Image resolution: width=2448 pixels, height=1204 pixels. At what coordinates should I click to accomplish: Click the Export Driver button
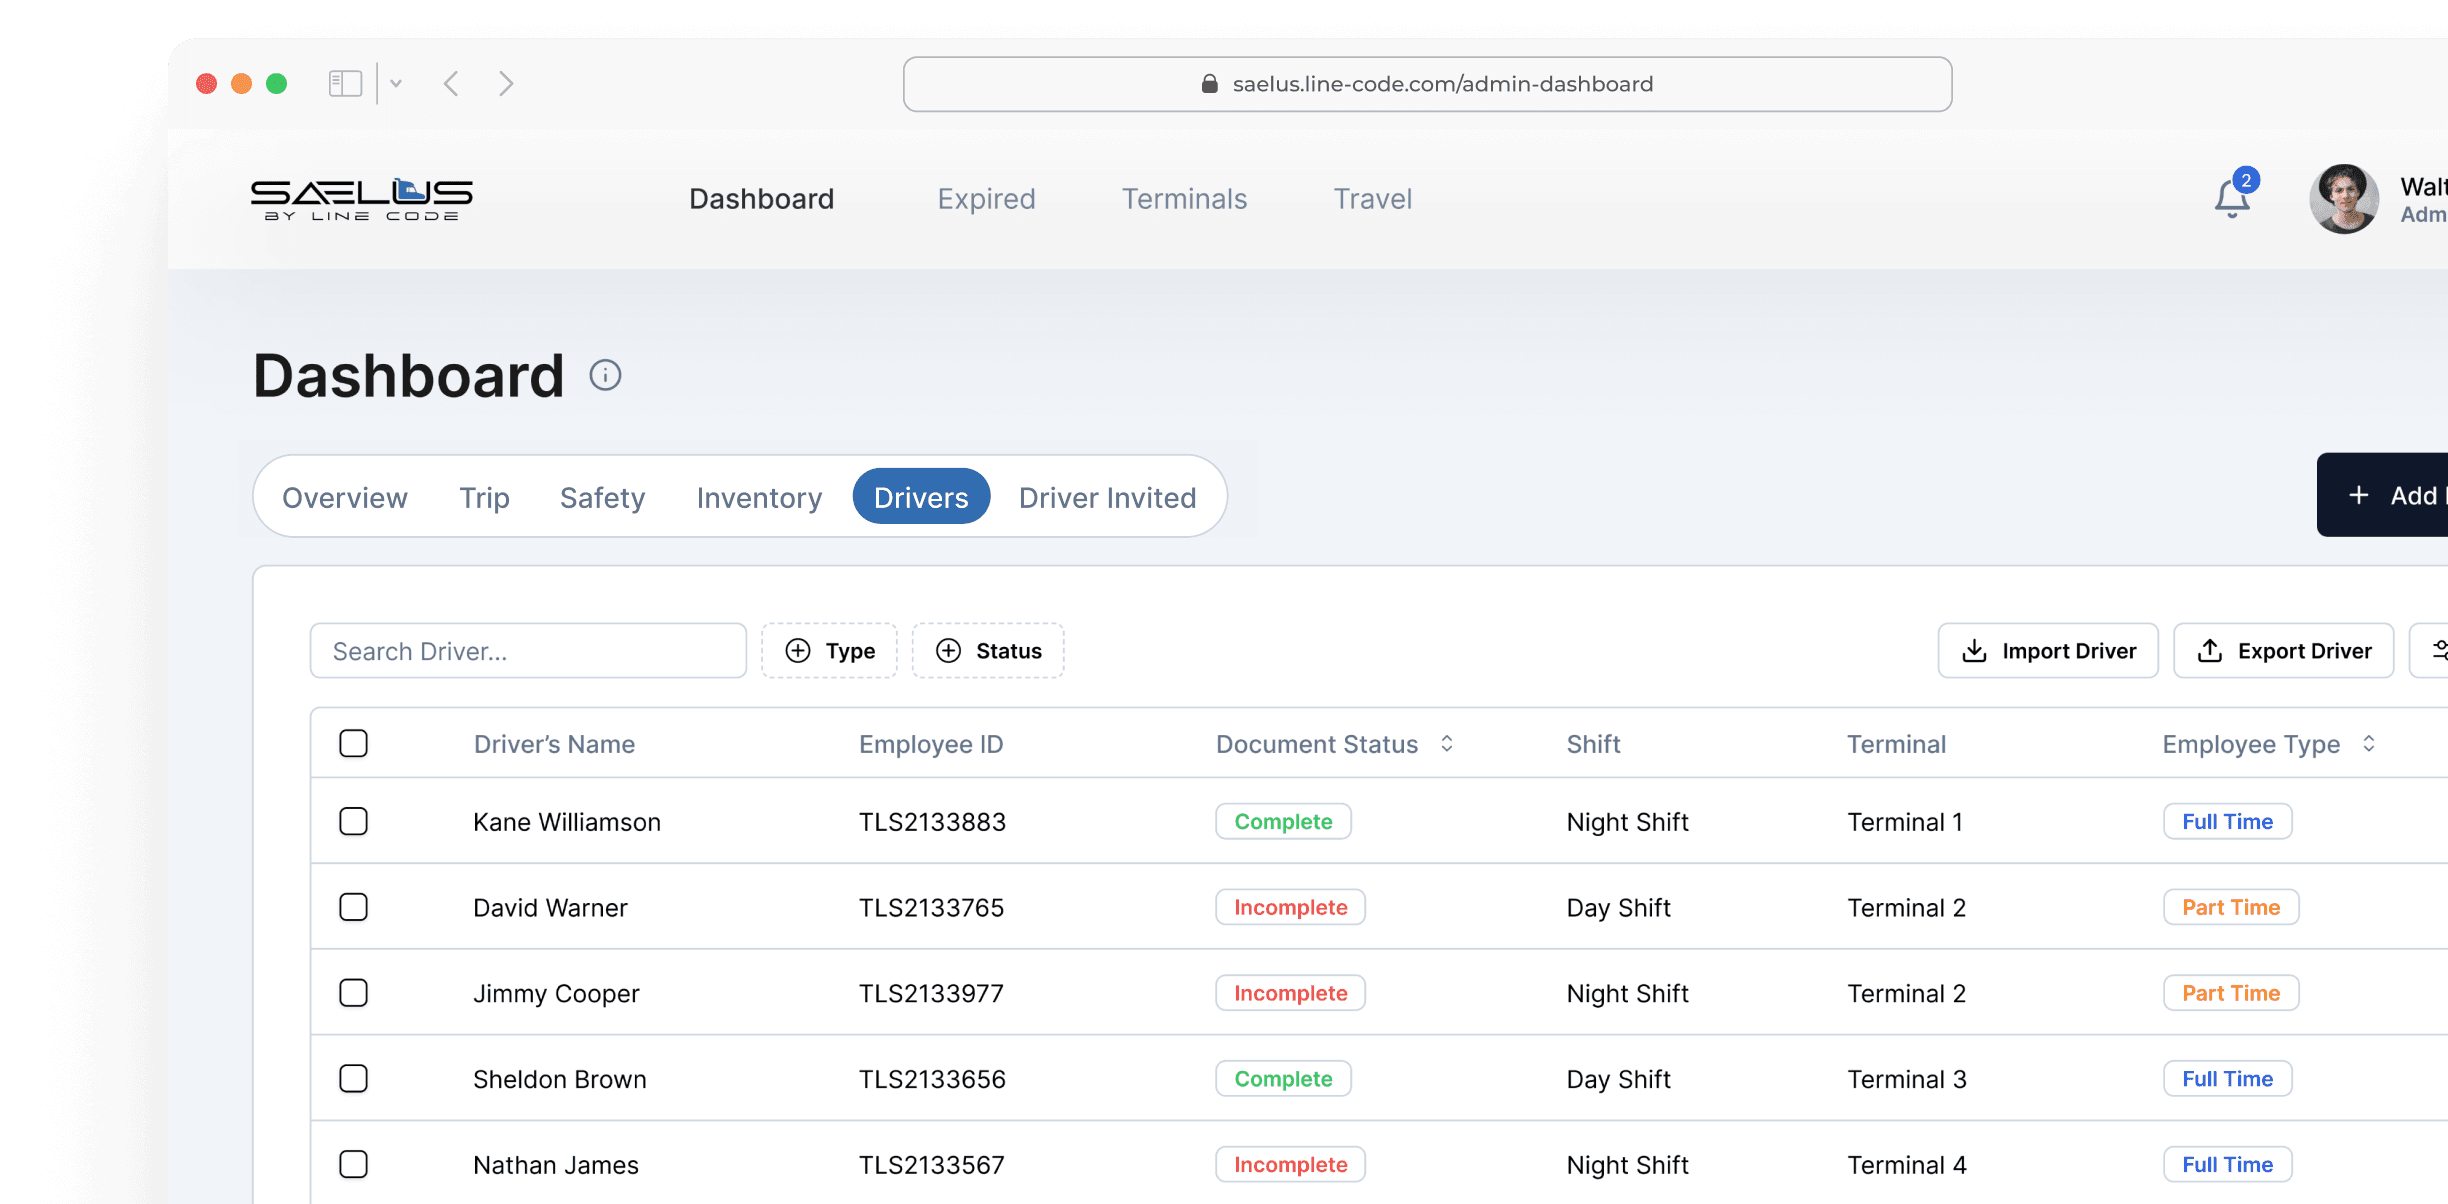pos(2283,651)
